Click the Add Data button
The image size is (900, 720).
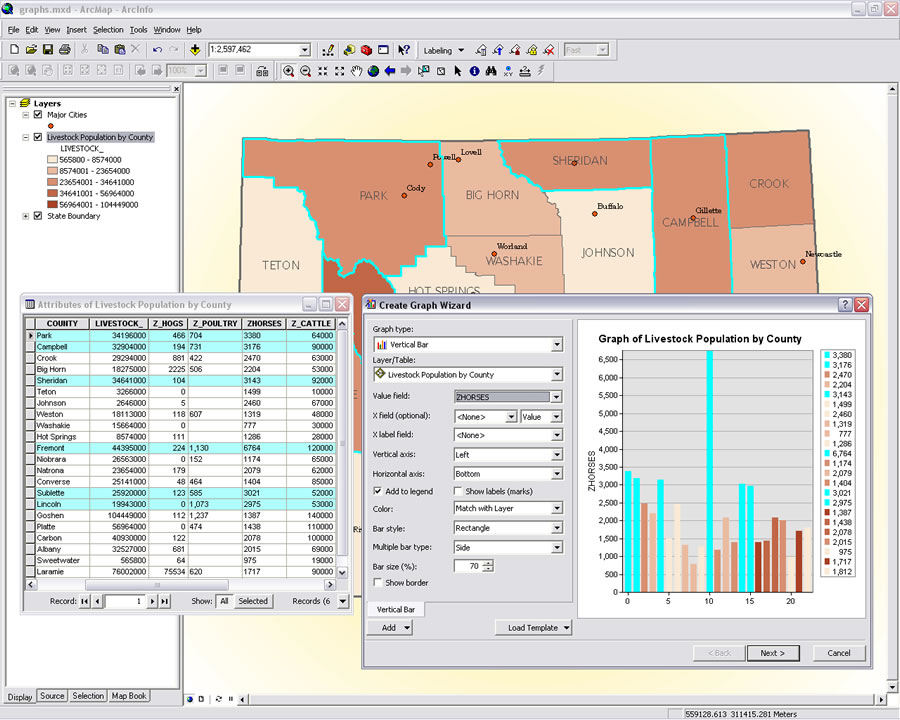(194, 49)
